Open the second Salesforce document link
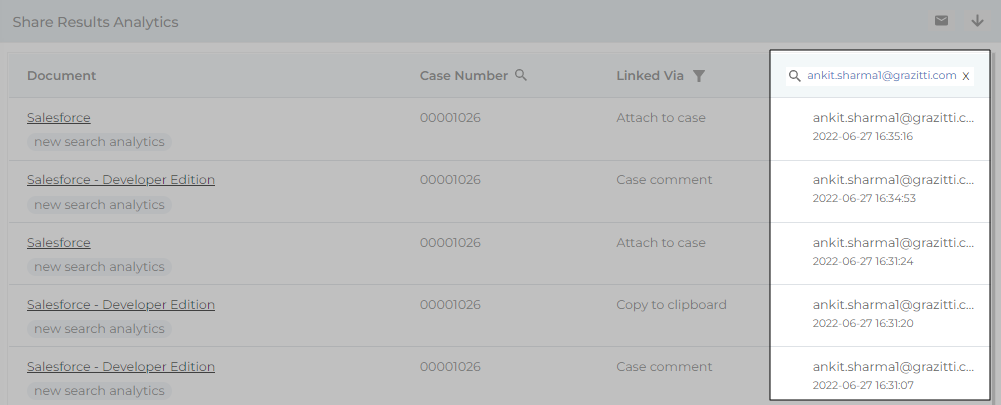The height and width of the screenshot is (405, 1001). pyautogui.click(x=59, y=242)
